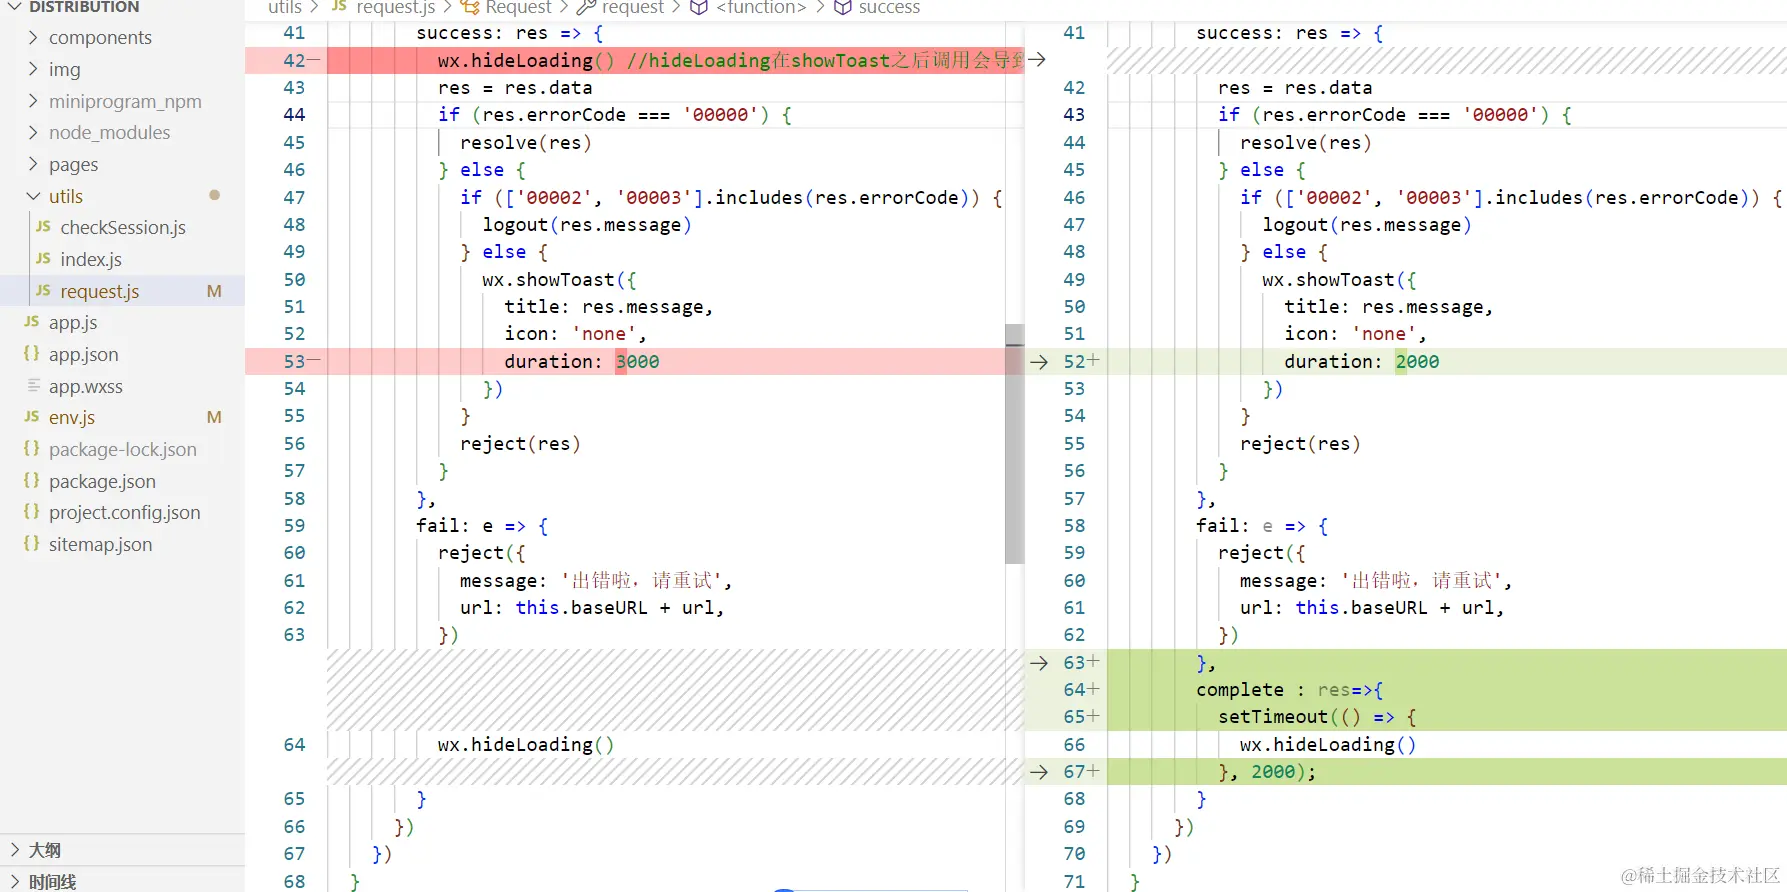
Task: Click the added marker at right line 52
Action: 1094,361
